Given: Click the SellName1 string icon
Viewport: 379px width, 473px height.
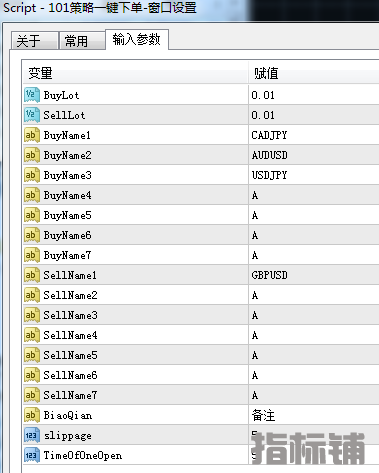Looking at the screenshot, I should click(32, 275).
